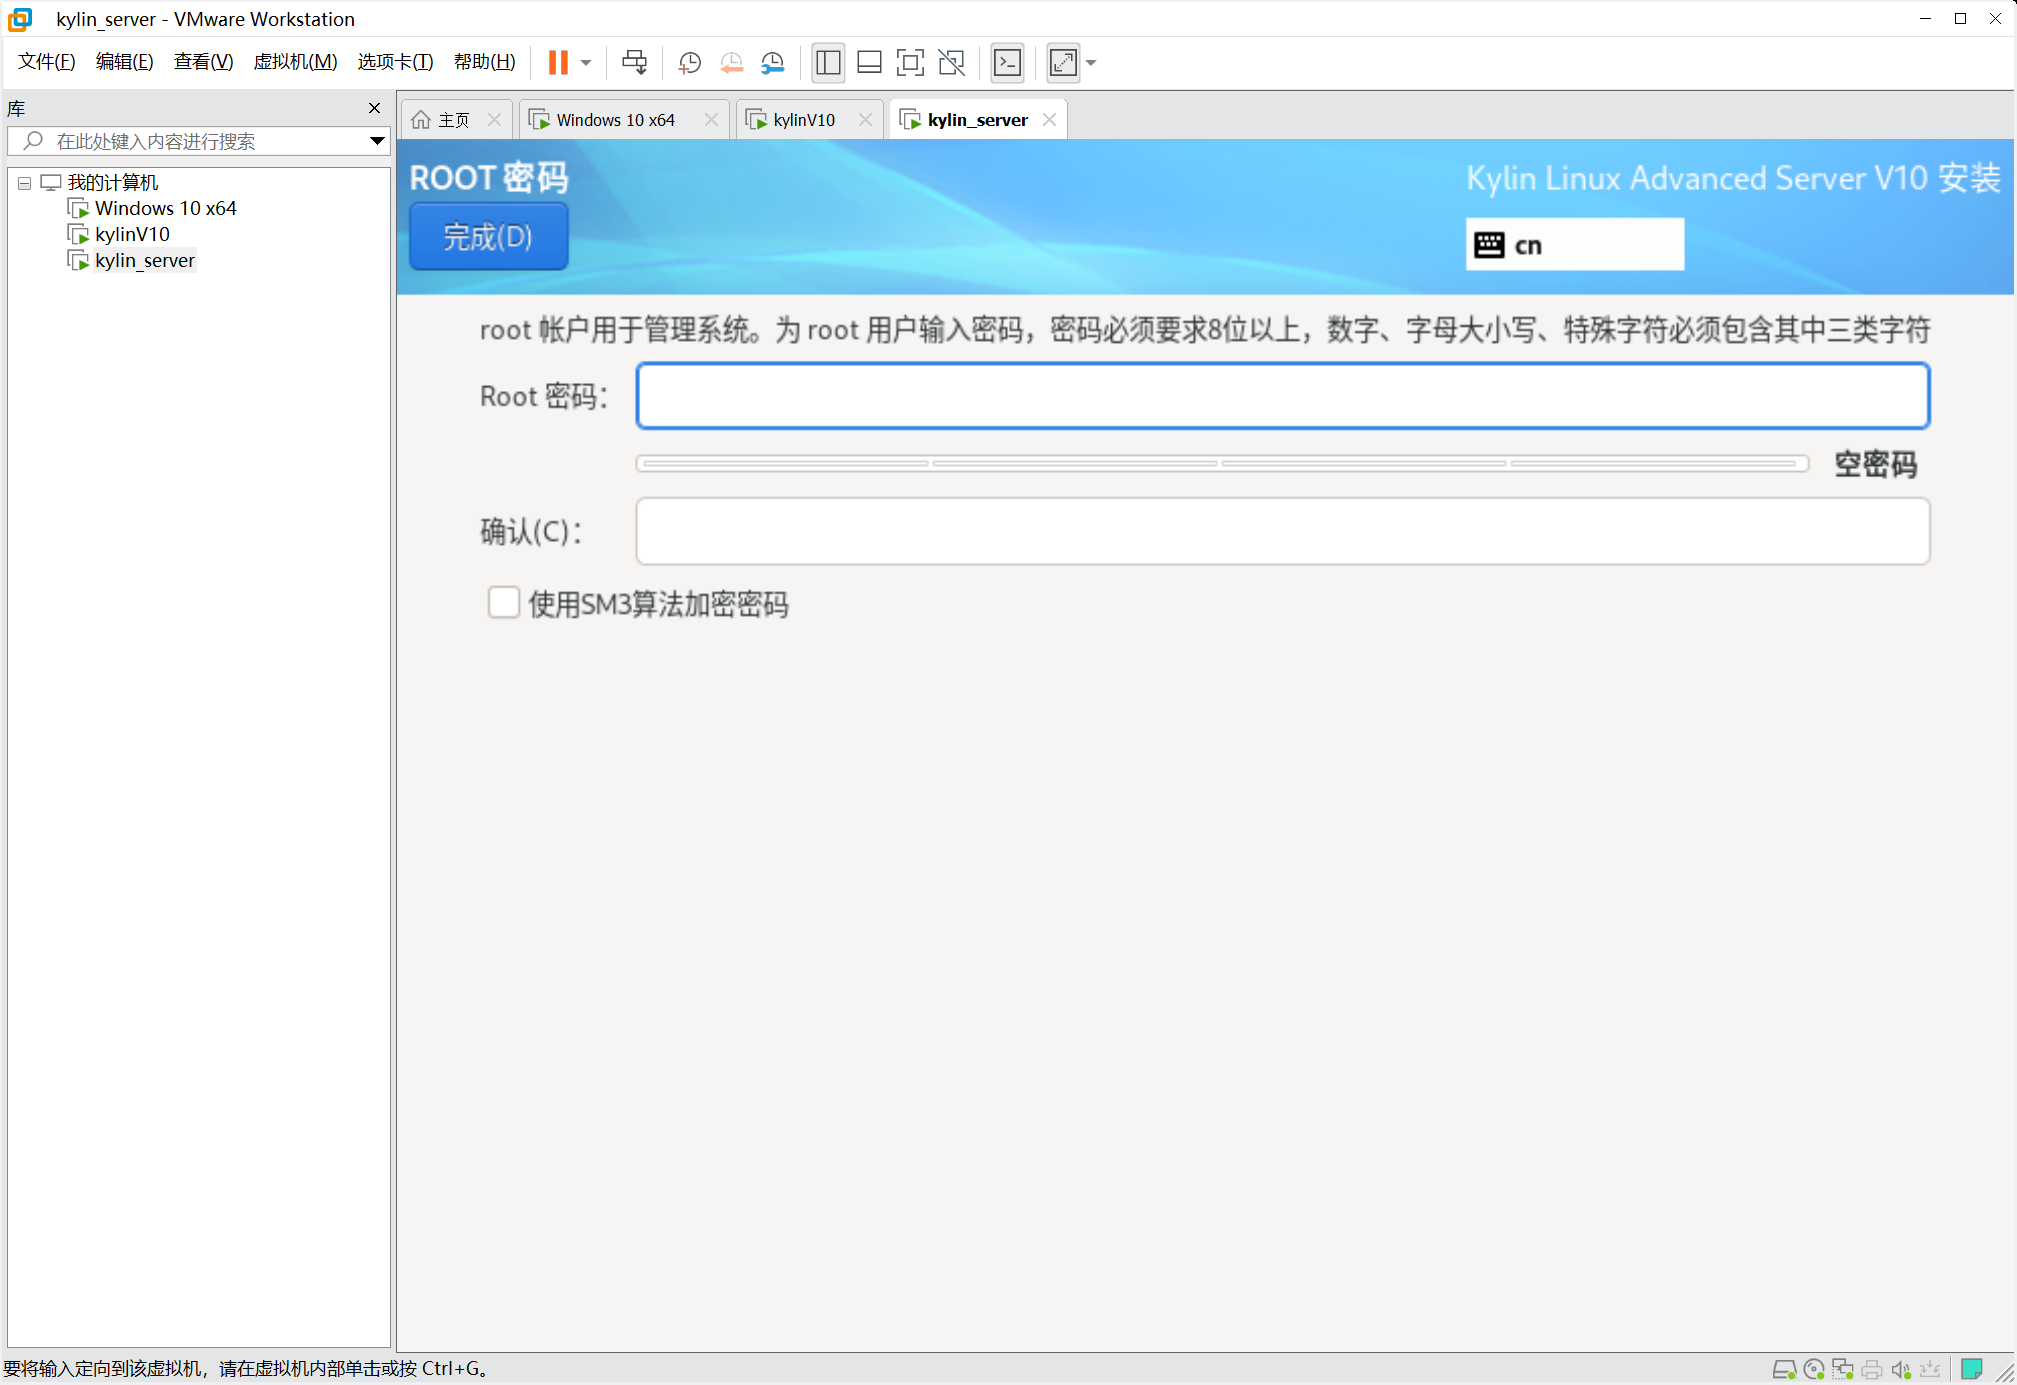2017x1385 pixels.
Task: Click the Root密码 input field
Action: [x=1284, y=395]
